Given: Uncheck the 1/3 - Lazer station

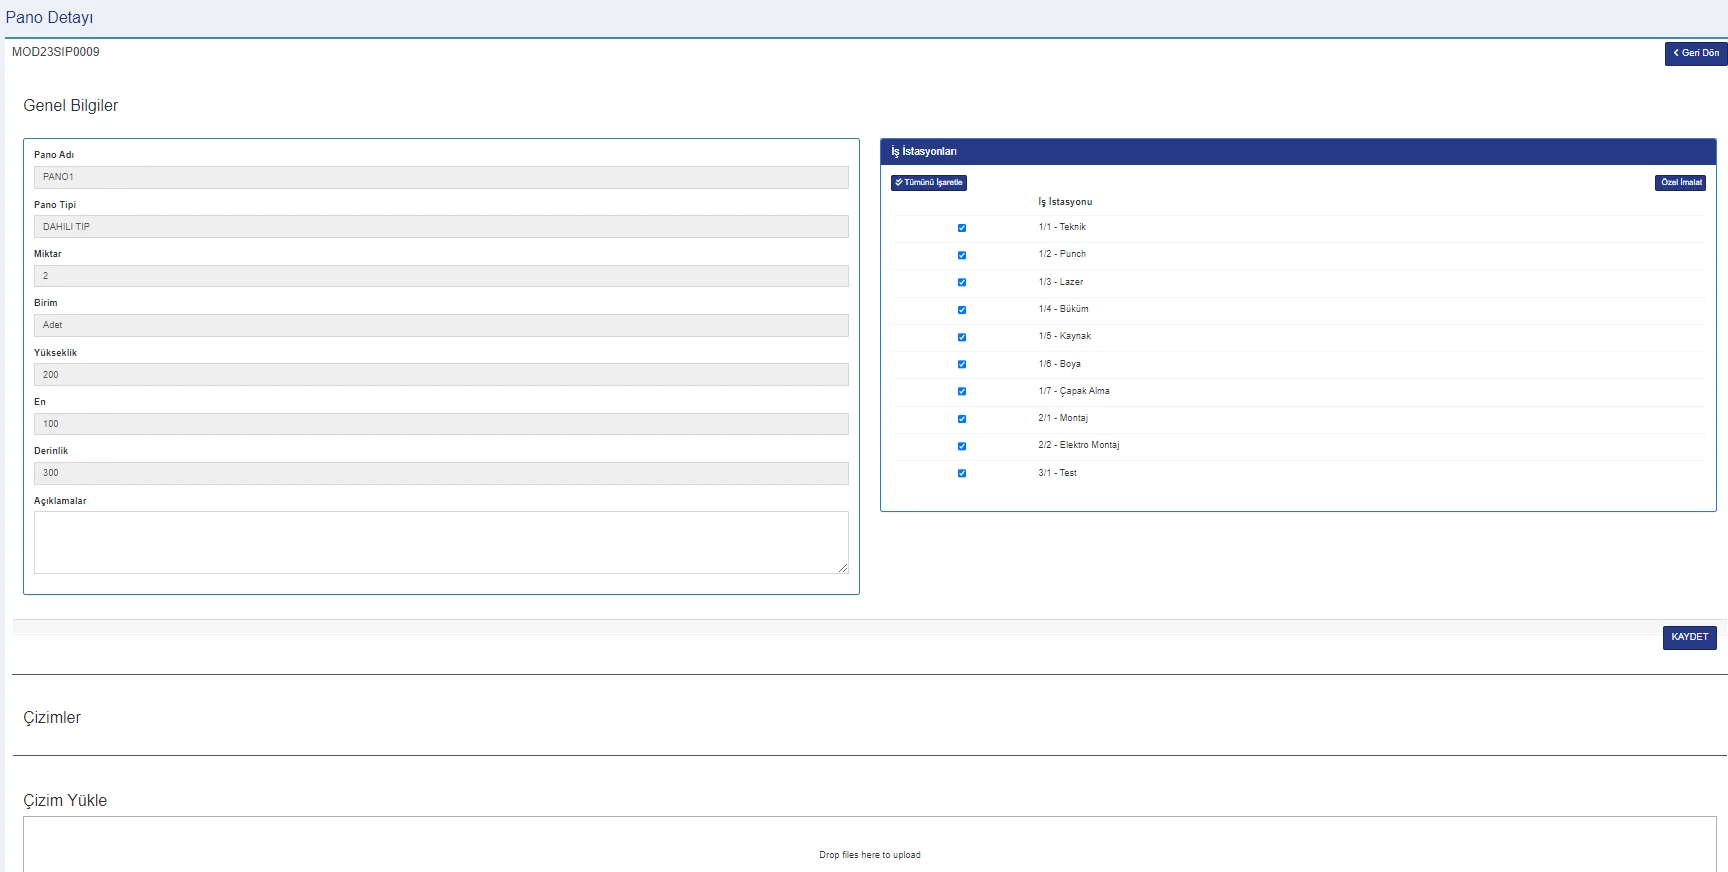Looking at the screenshot, I should pos(962,282).
